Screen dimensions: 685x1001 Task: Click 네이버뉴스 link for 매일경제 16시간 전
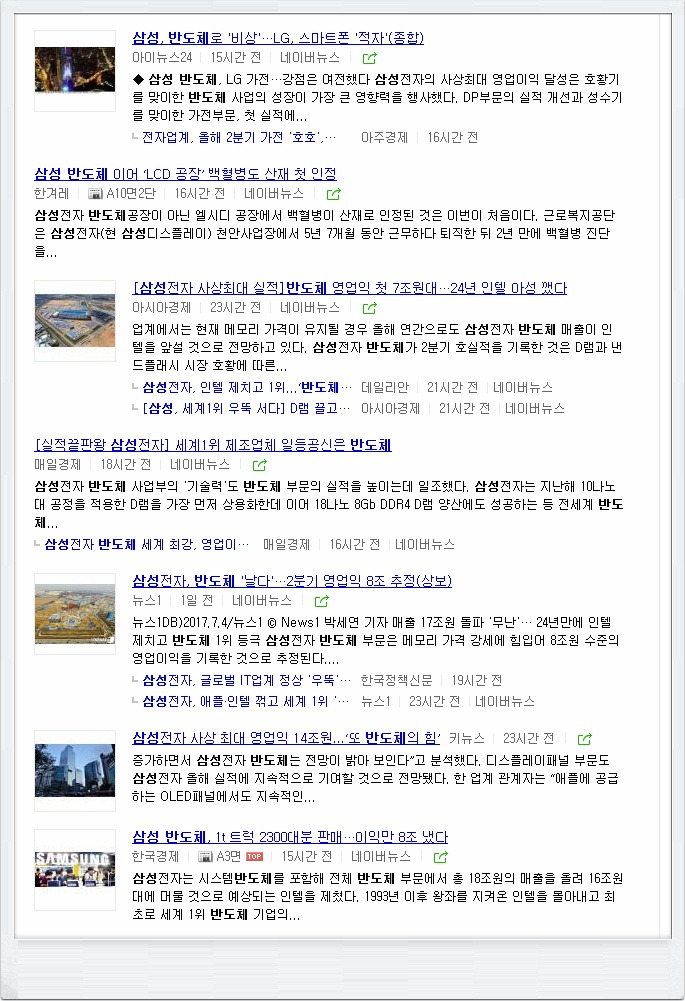coord(425,545)
